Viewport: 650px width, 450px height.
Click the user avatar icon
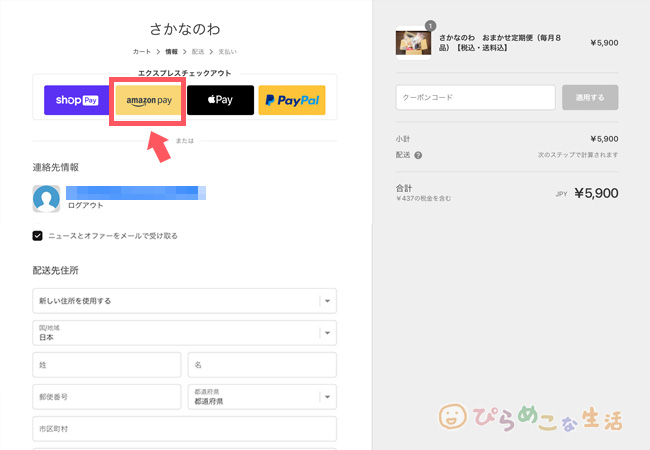coord(46,199)
